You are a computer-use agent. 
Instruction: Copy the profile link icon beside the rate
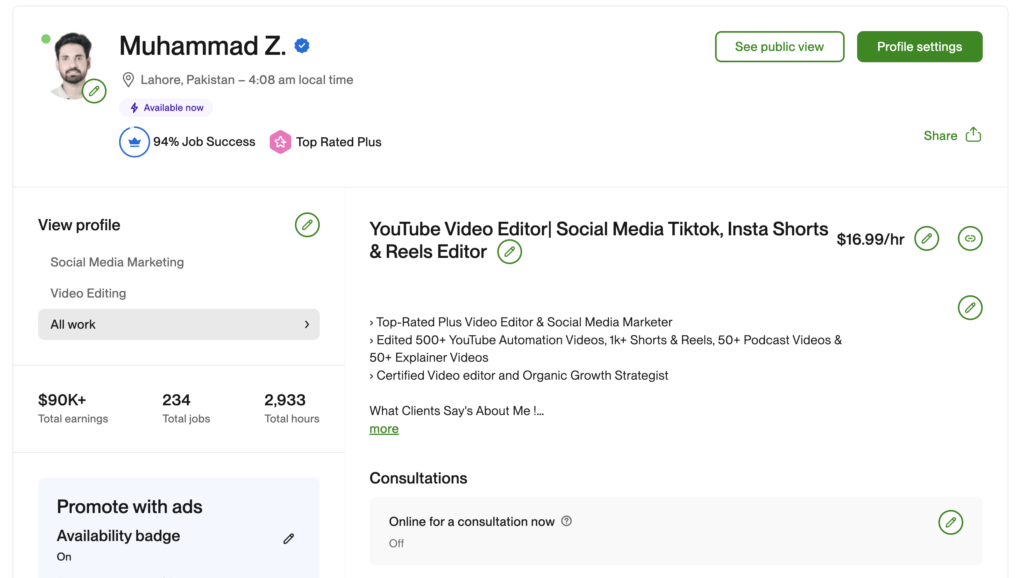[970, 238]
